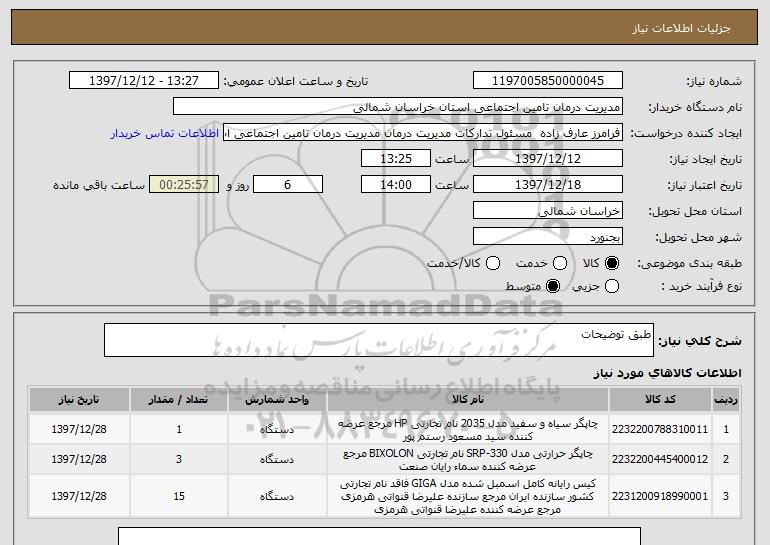
Task: Click the تعداد / مقدار column header
Action: [x=179, y=400]
